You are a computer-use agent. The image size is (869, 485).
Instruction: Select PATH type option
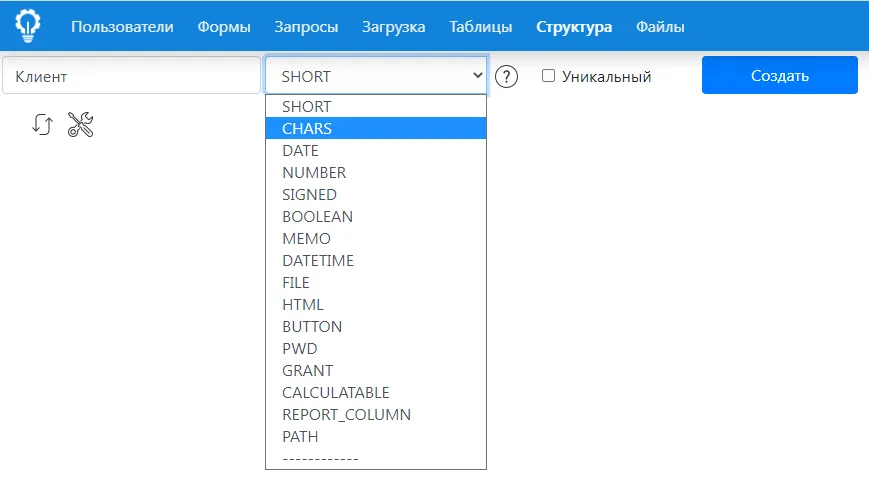[376, 436]
